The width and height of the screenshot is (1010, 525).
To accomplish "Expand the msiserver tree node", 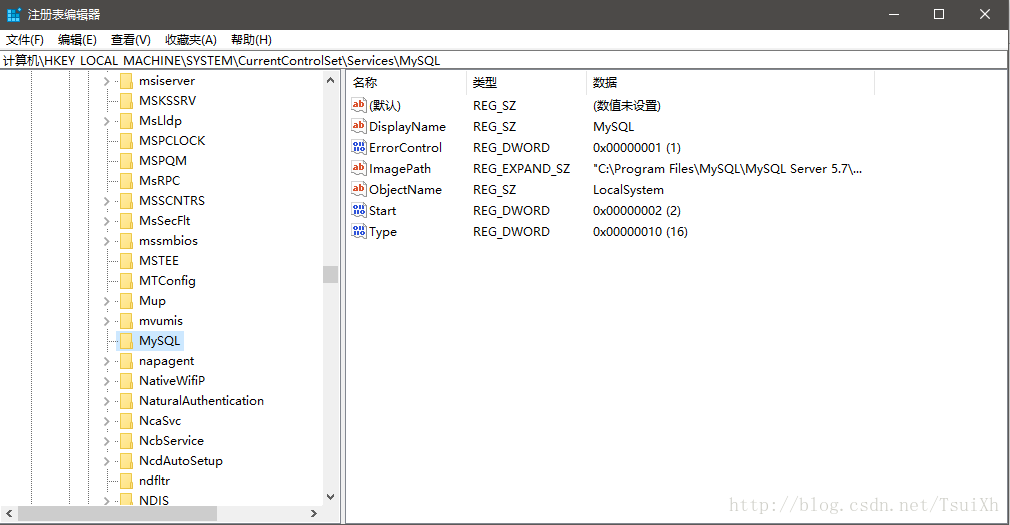I will [x=106, y=81].
